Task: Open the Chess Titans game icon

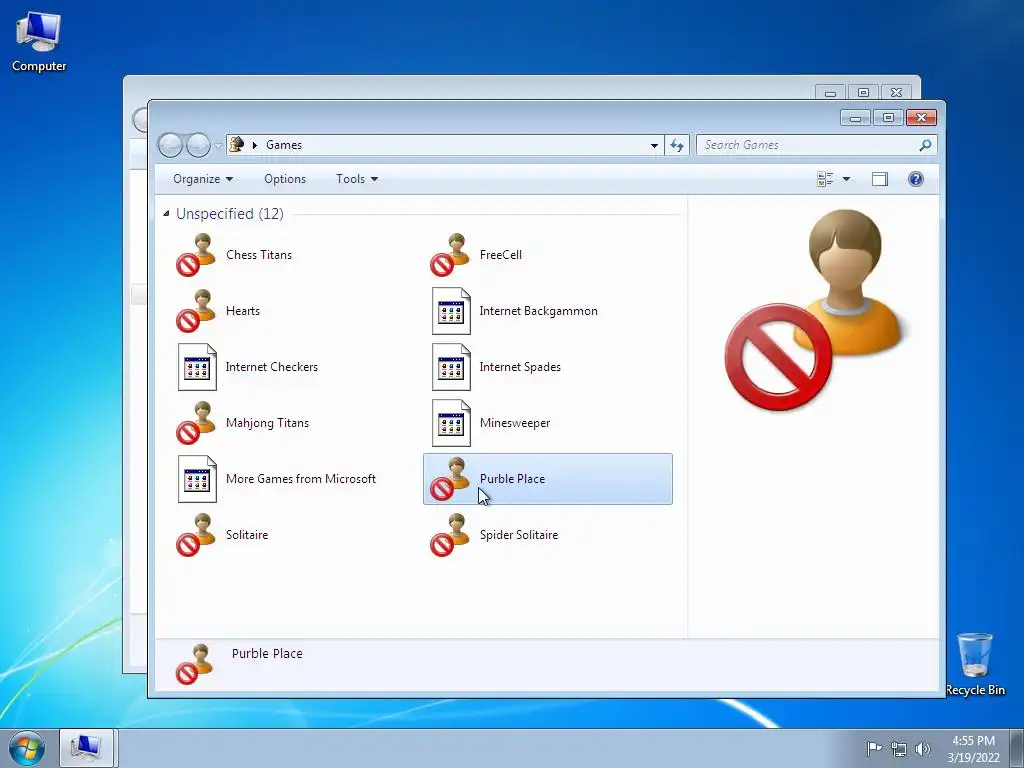Action: (196, 255)
